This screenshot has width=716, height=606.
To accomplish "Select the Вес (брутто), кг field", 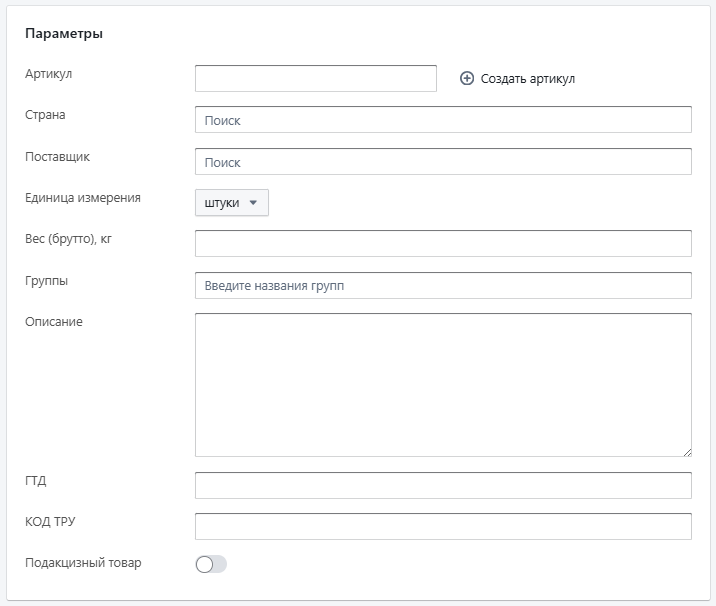I will coord(443,243).
